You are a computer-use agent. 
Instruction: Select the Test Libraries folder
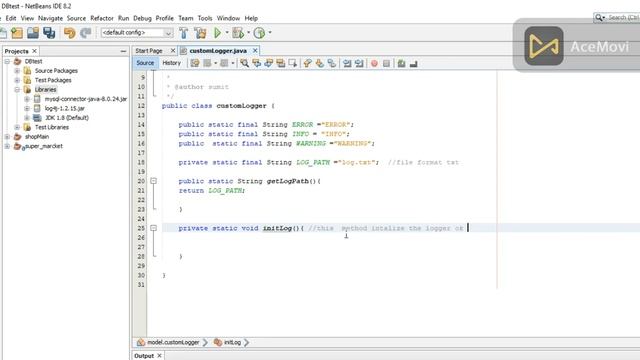52,127
